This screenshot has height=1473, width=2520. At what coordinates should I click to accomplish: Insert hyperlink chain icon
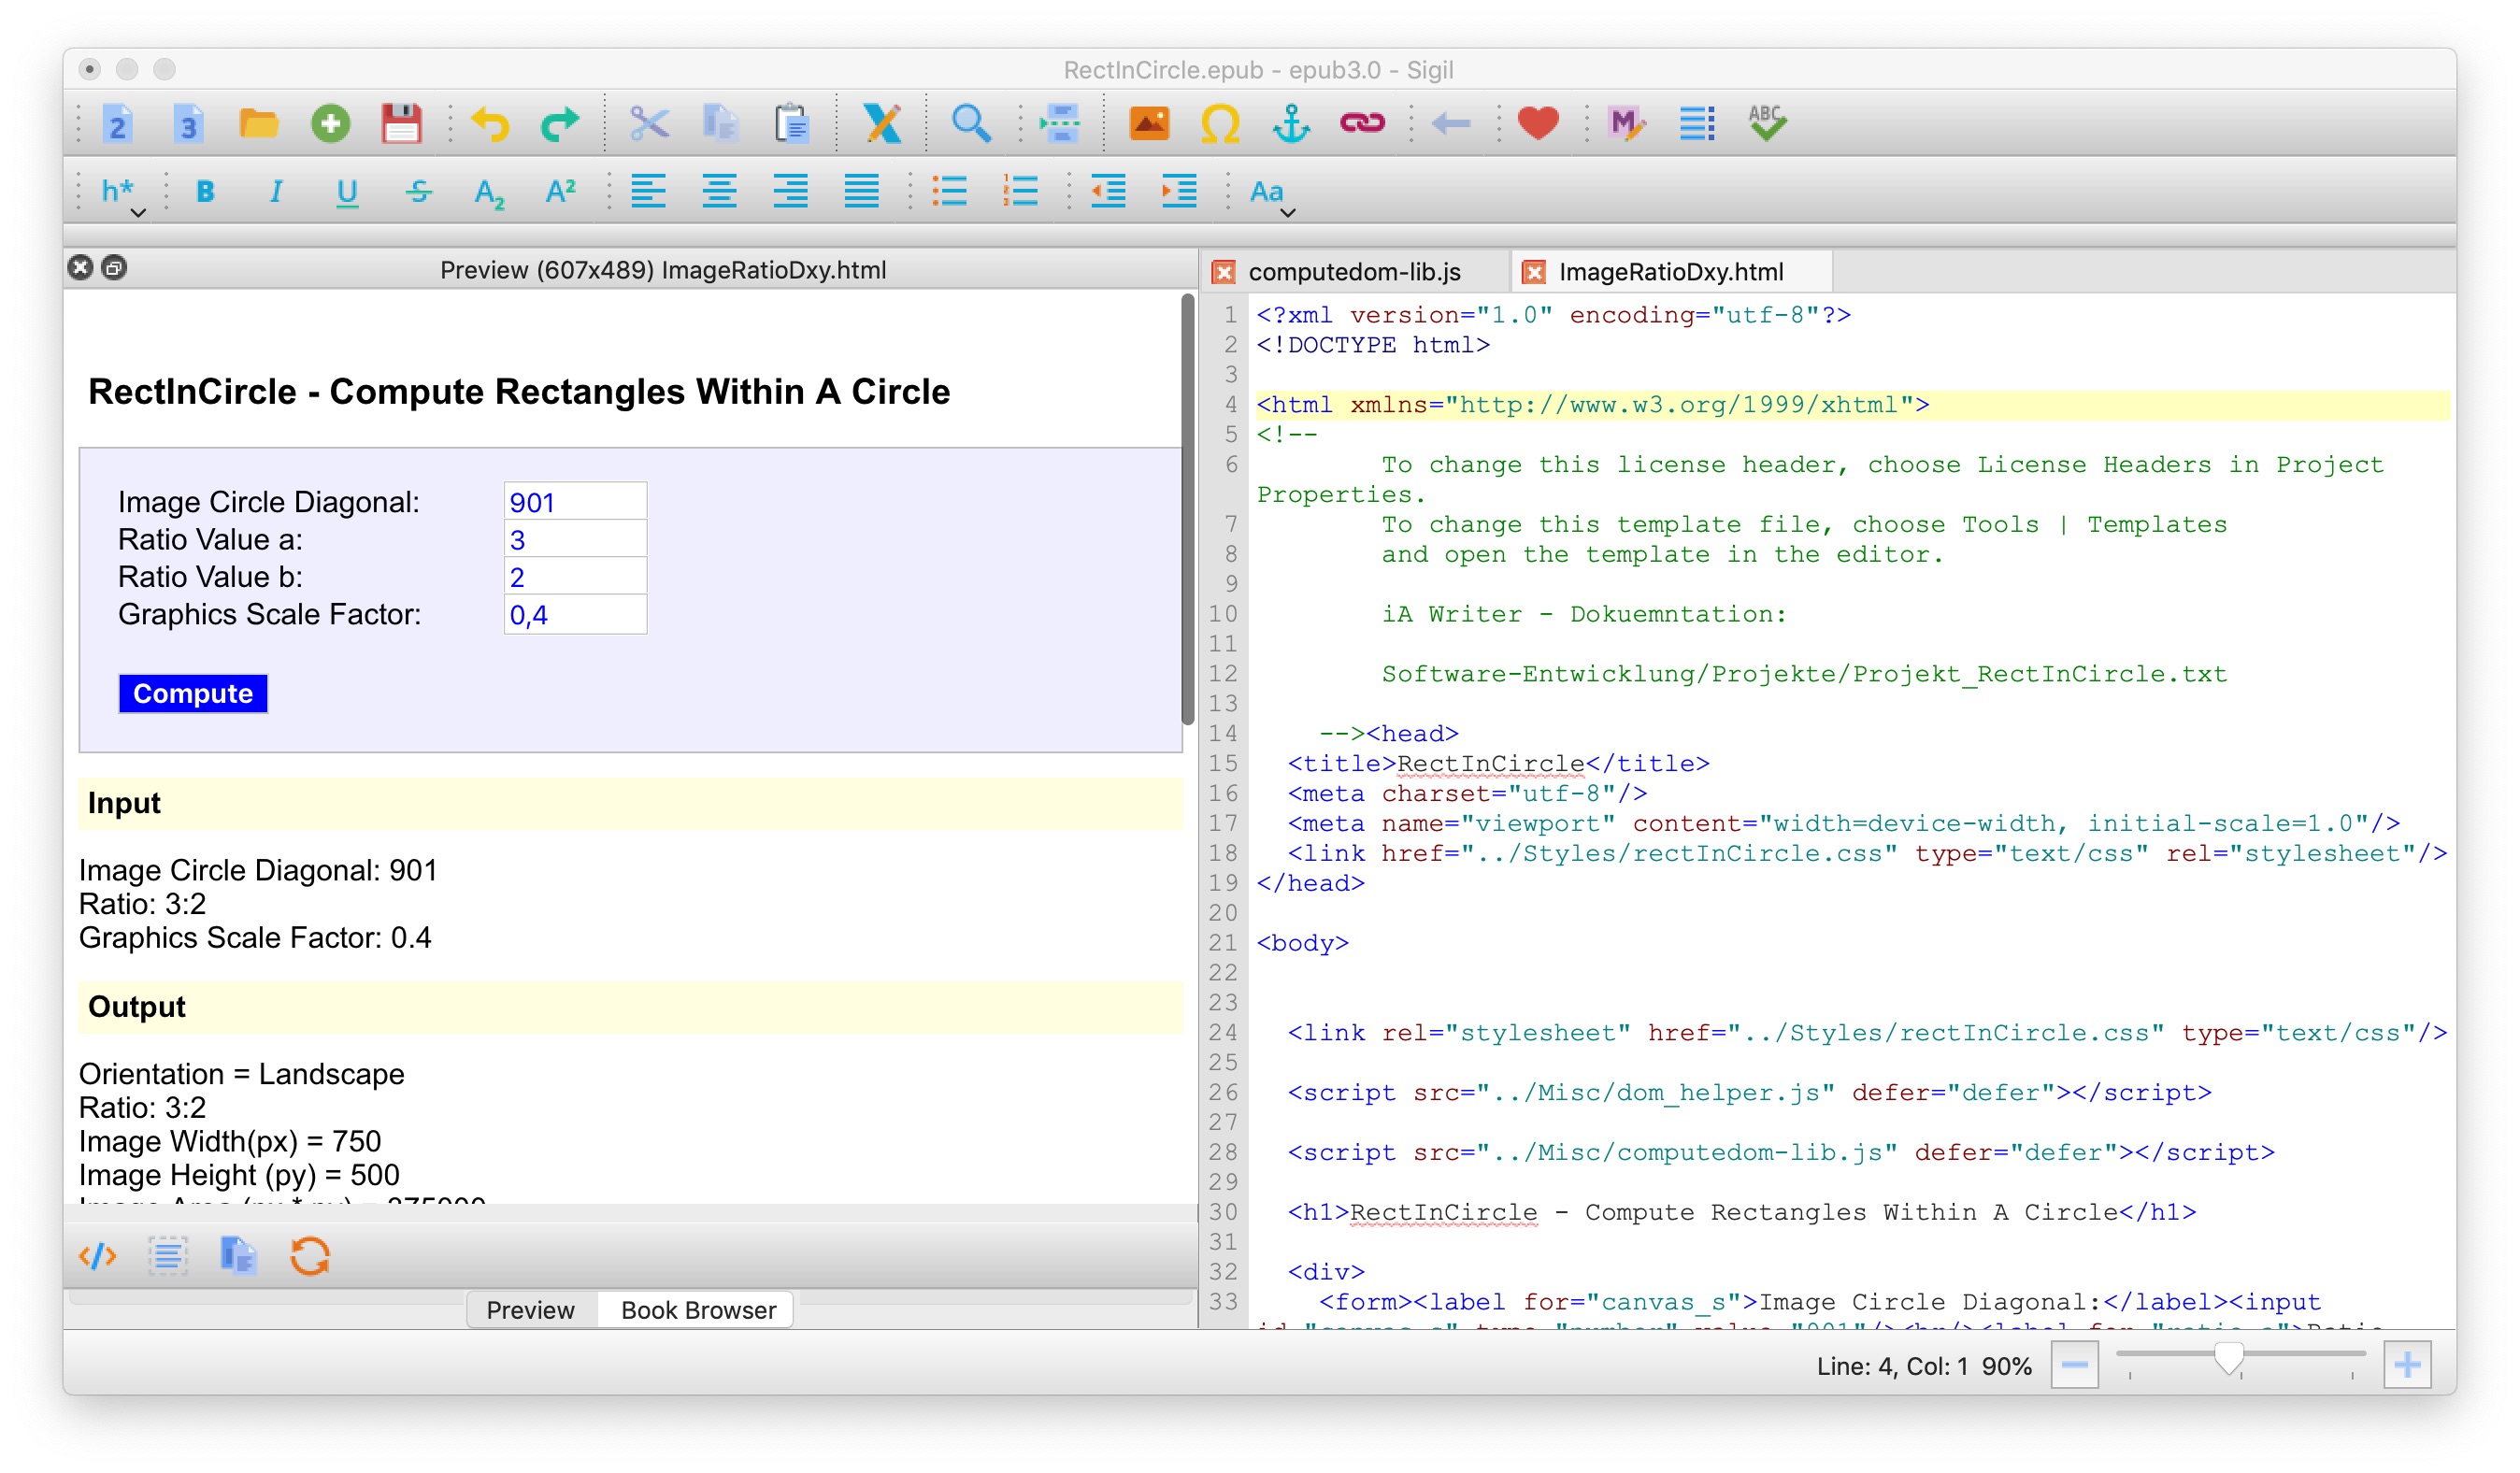click(1362, 124)
